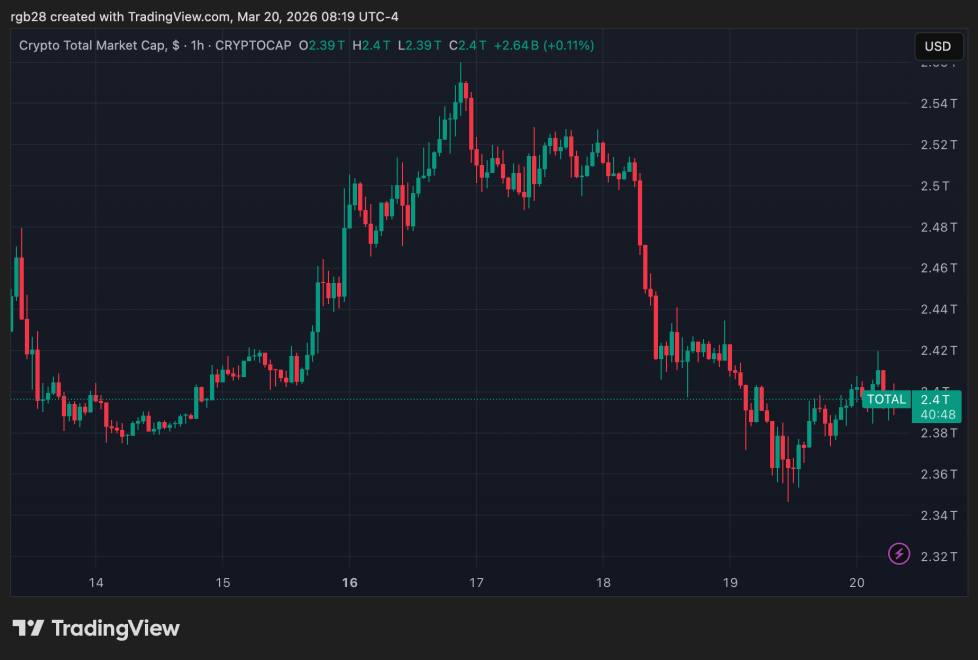Click the +2.64 B (+0.11%) change value

(x=544, y=46)
